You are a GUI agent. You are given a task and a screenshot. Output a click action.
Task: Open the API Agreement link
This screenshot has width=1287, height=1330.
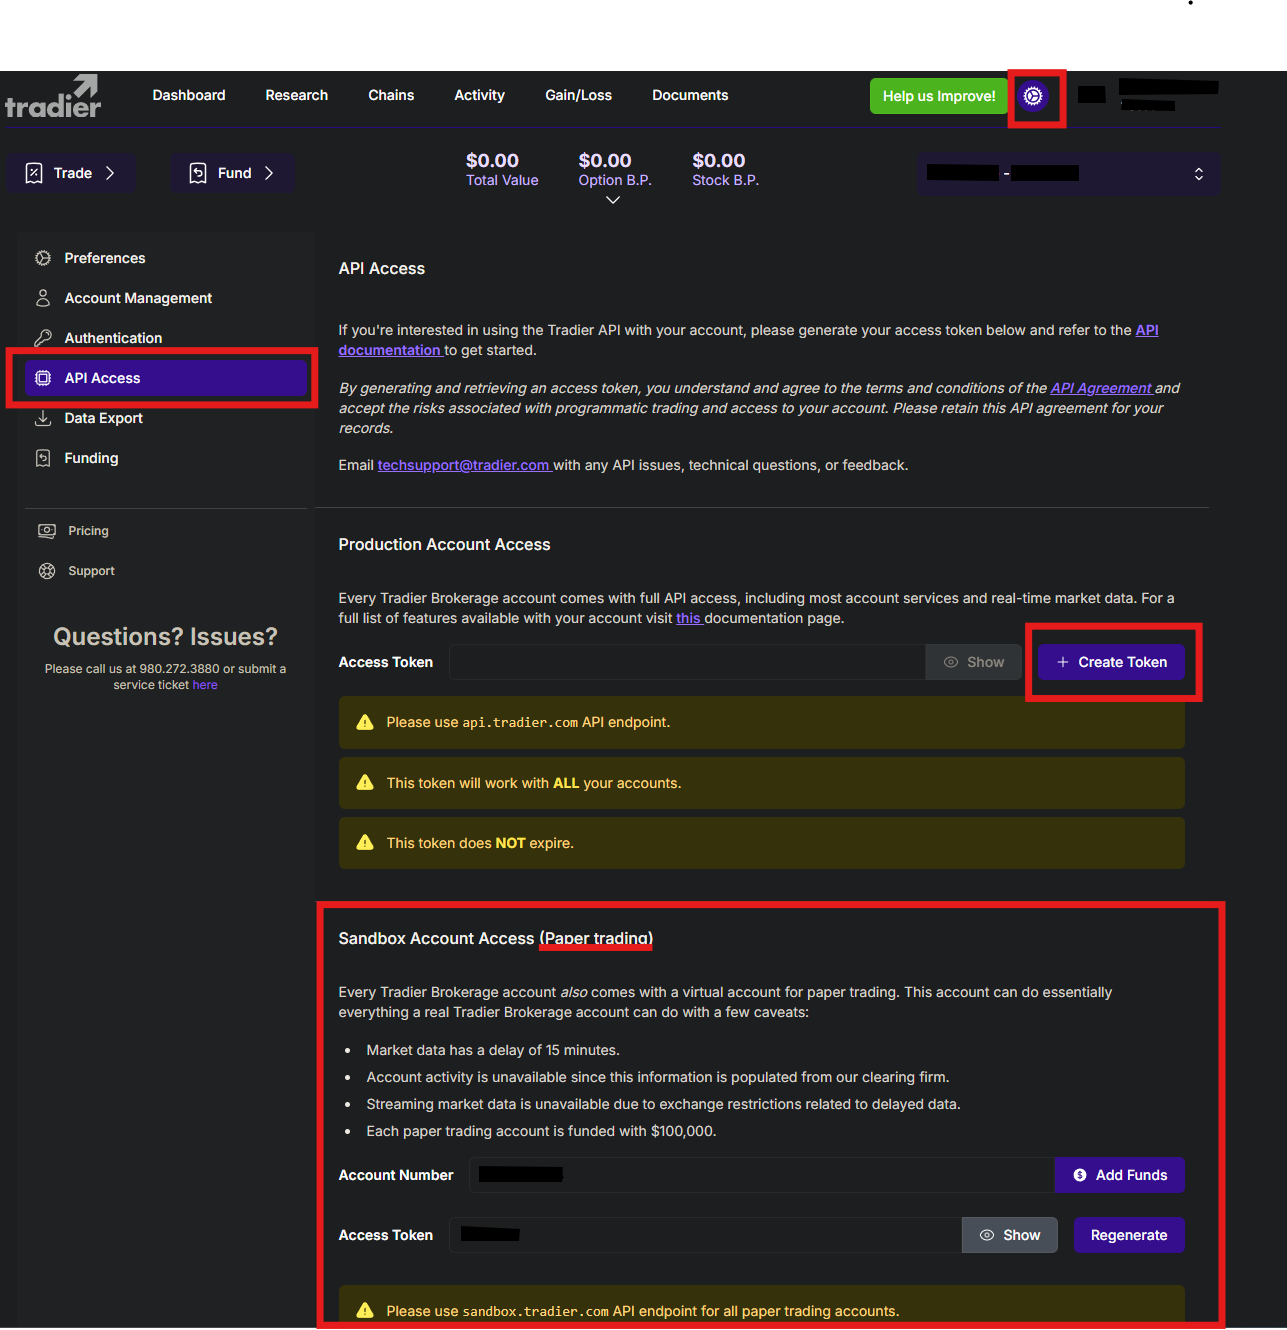coord(1101,388)
